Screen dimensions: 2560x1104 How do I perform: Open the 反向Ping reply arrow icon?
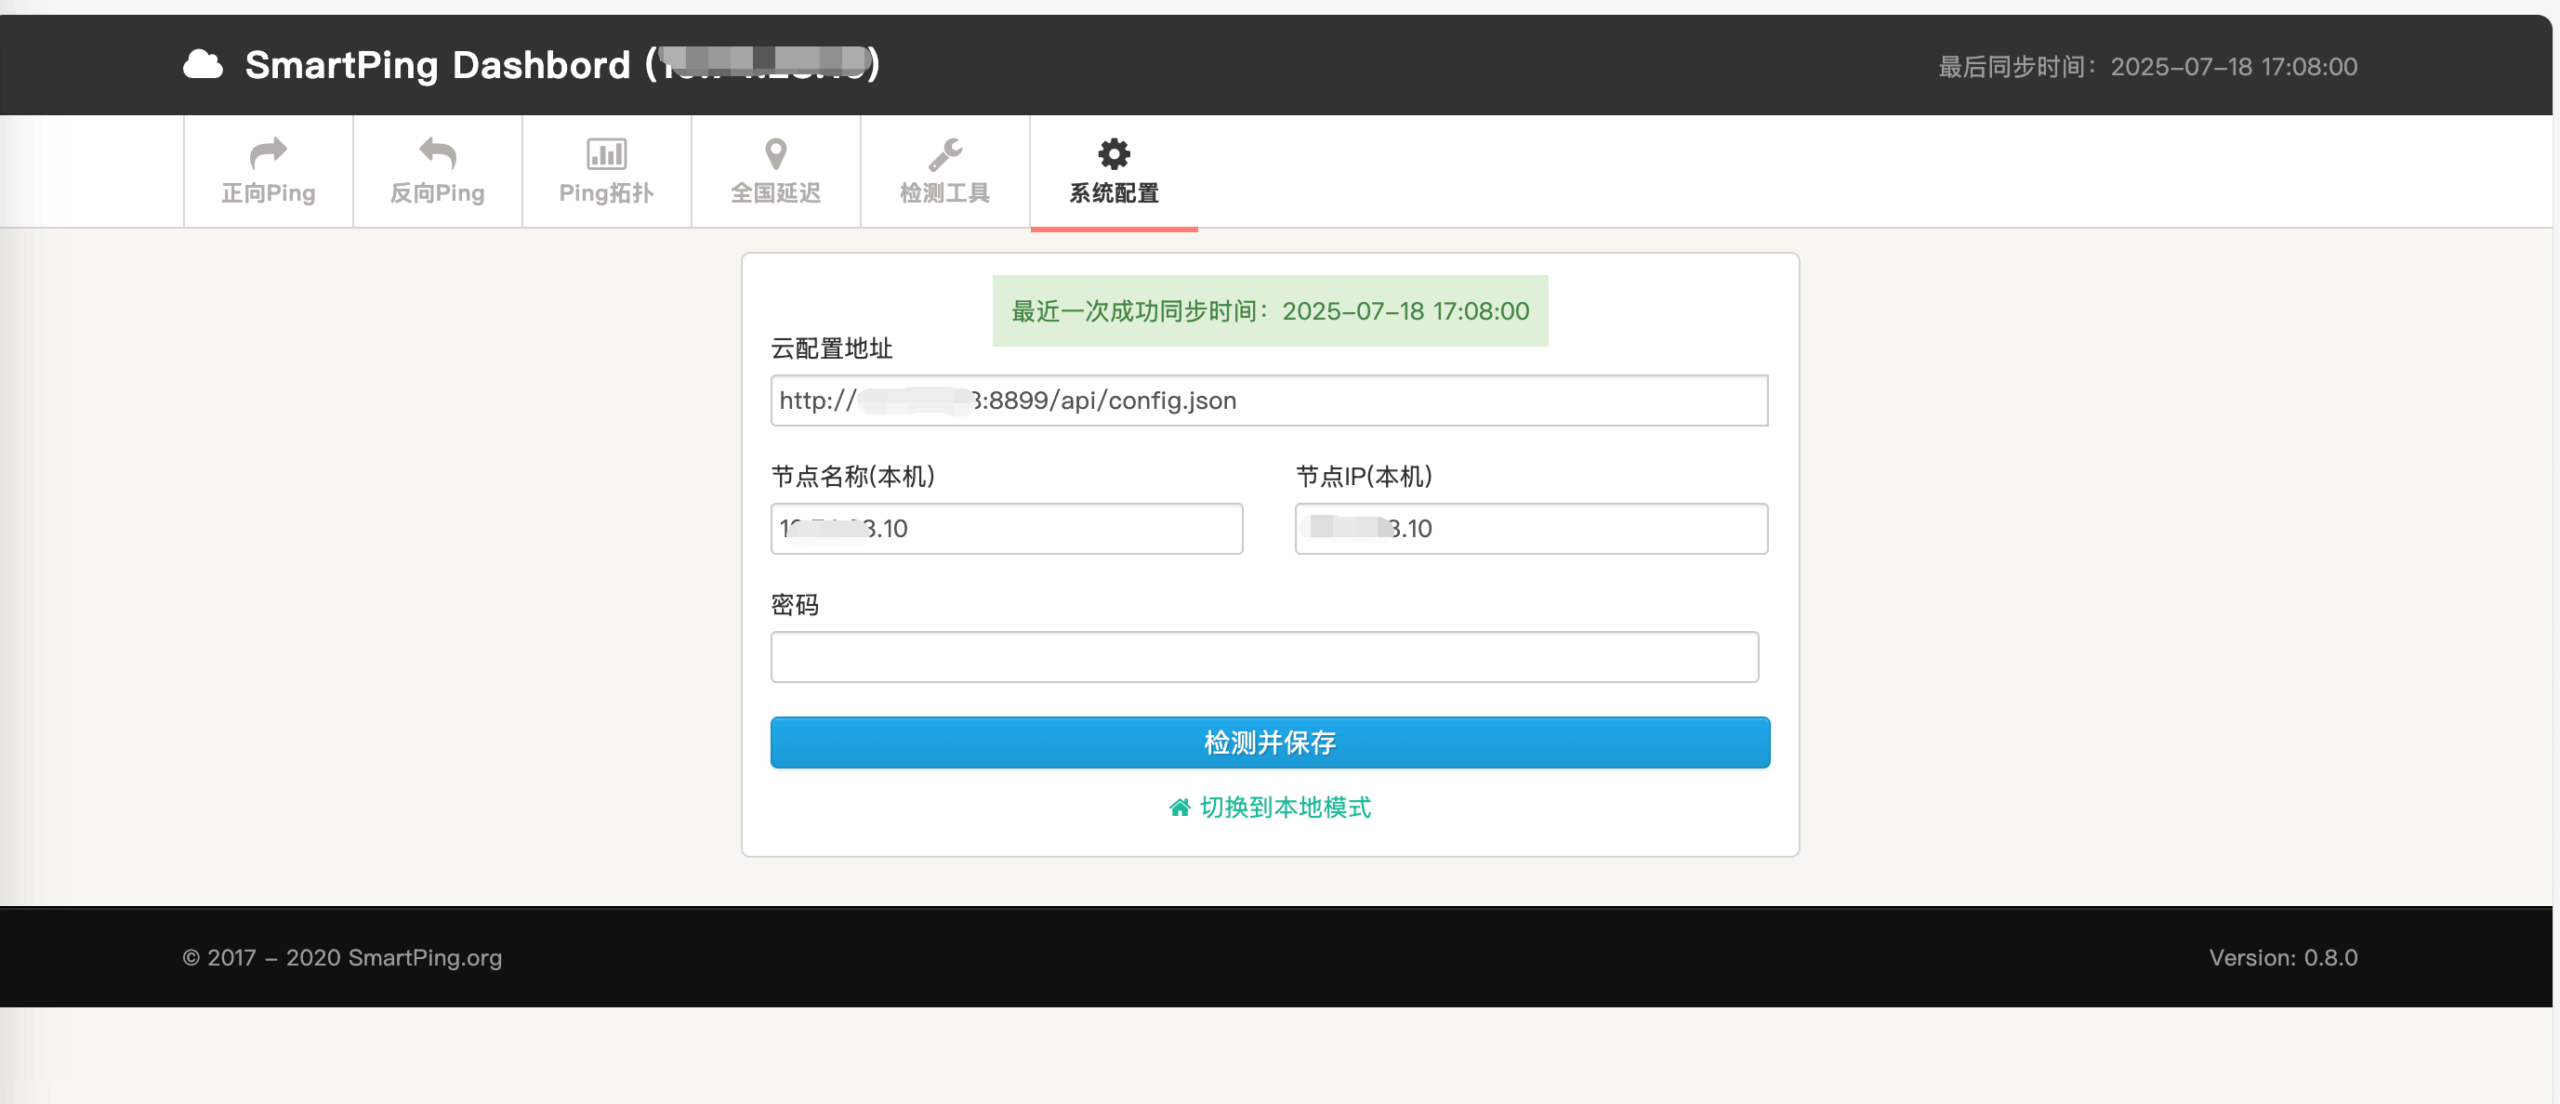pos(437,153)
